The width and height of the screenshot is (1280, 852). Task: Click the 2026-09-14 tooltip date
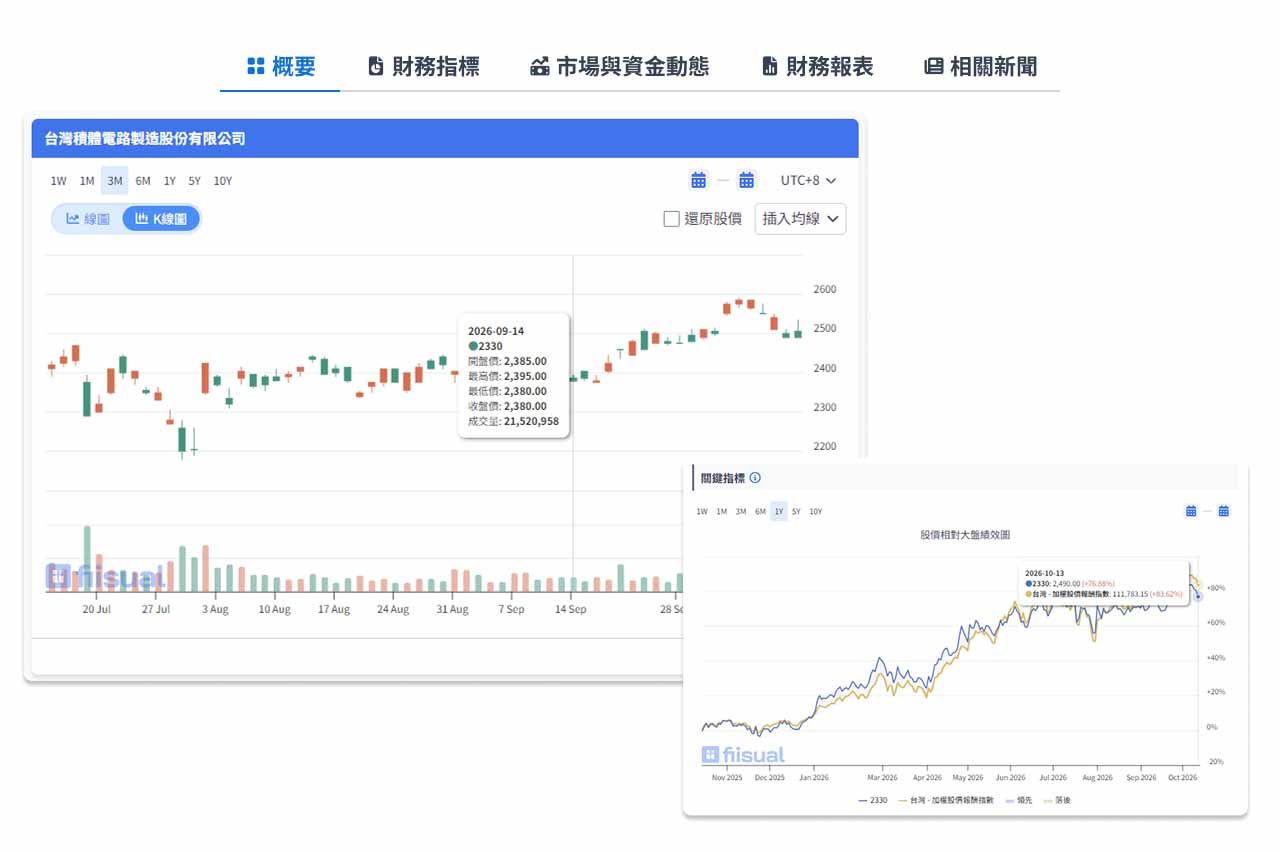coord(496,331)
